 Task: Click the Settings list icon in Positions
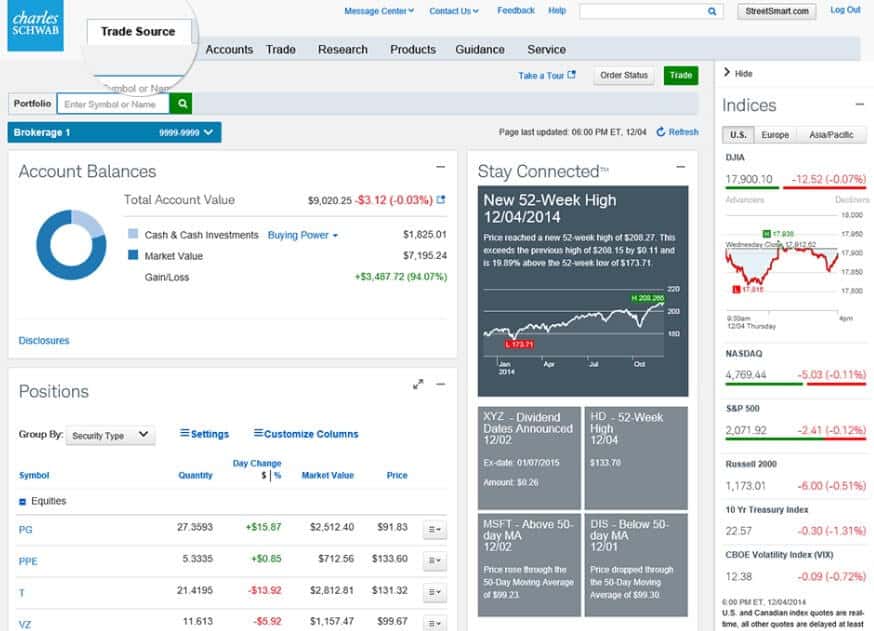click(x=184, y=433)
